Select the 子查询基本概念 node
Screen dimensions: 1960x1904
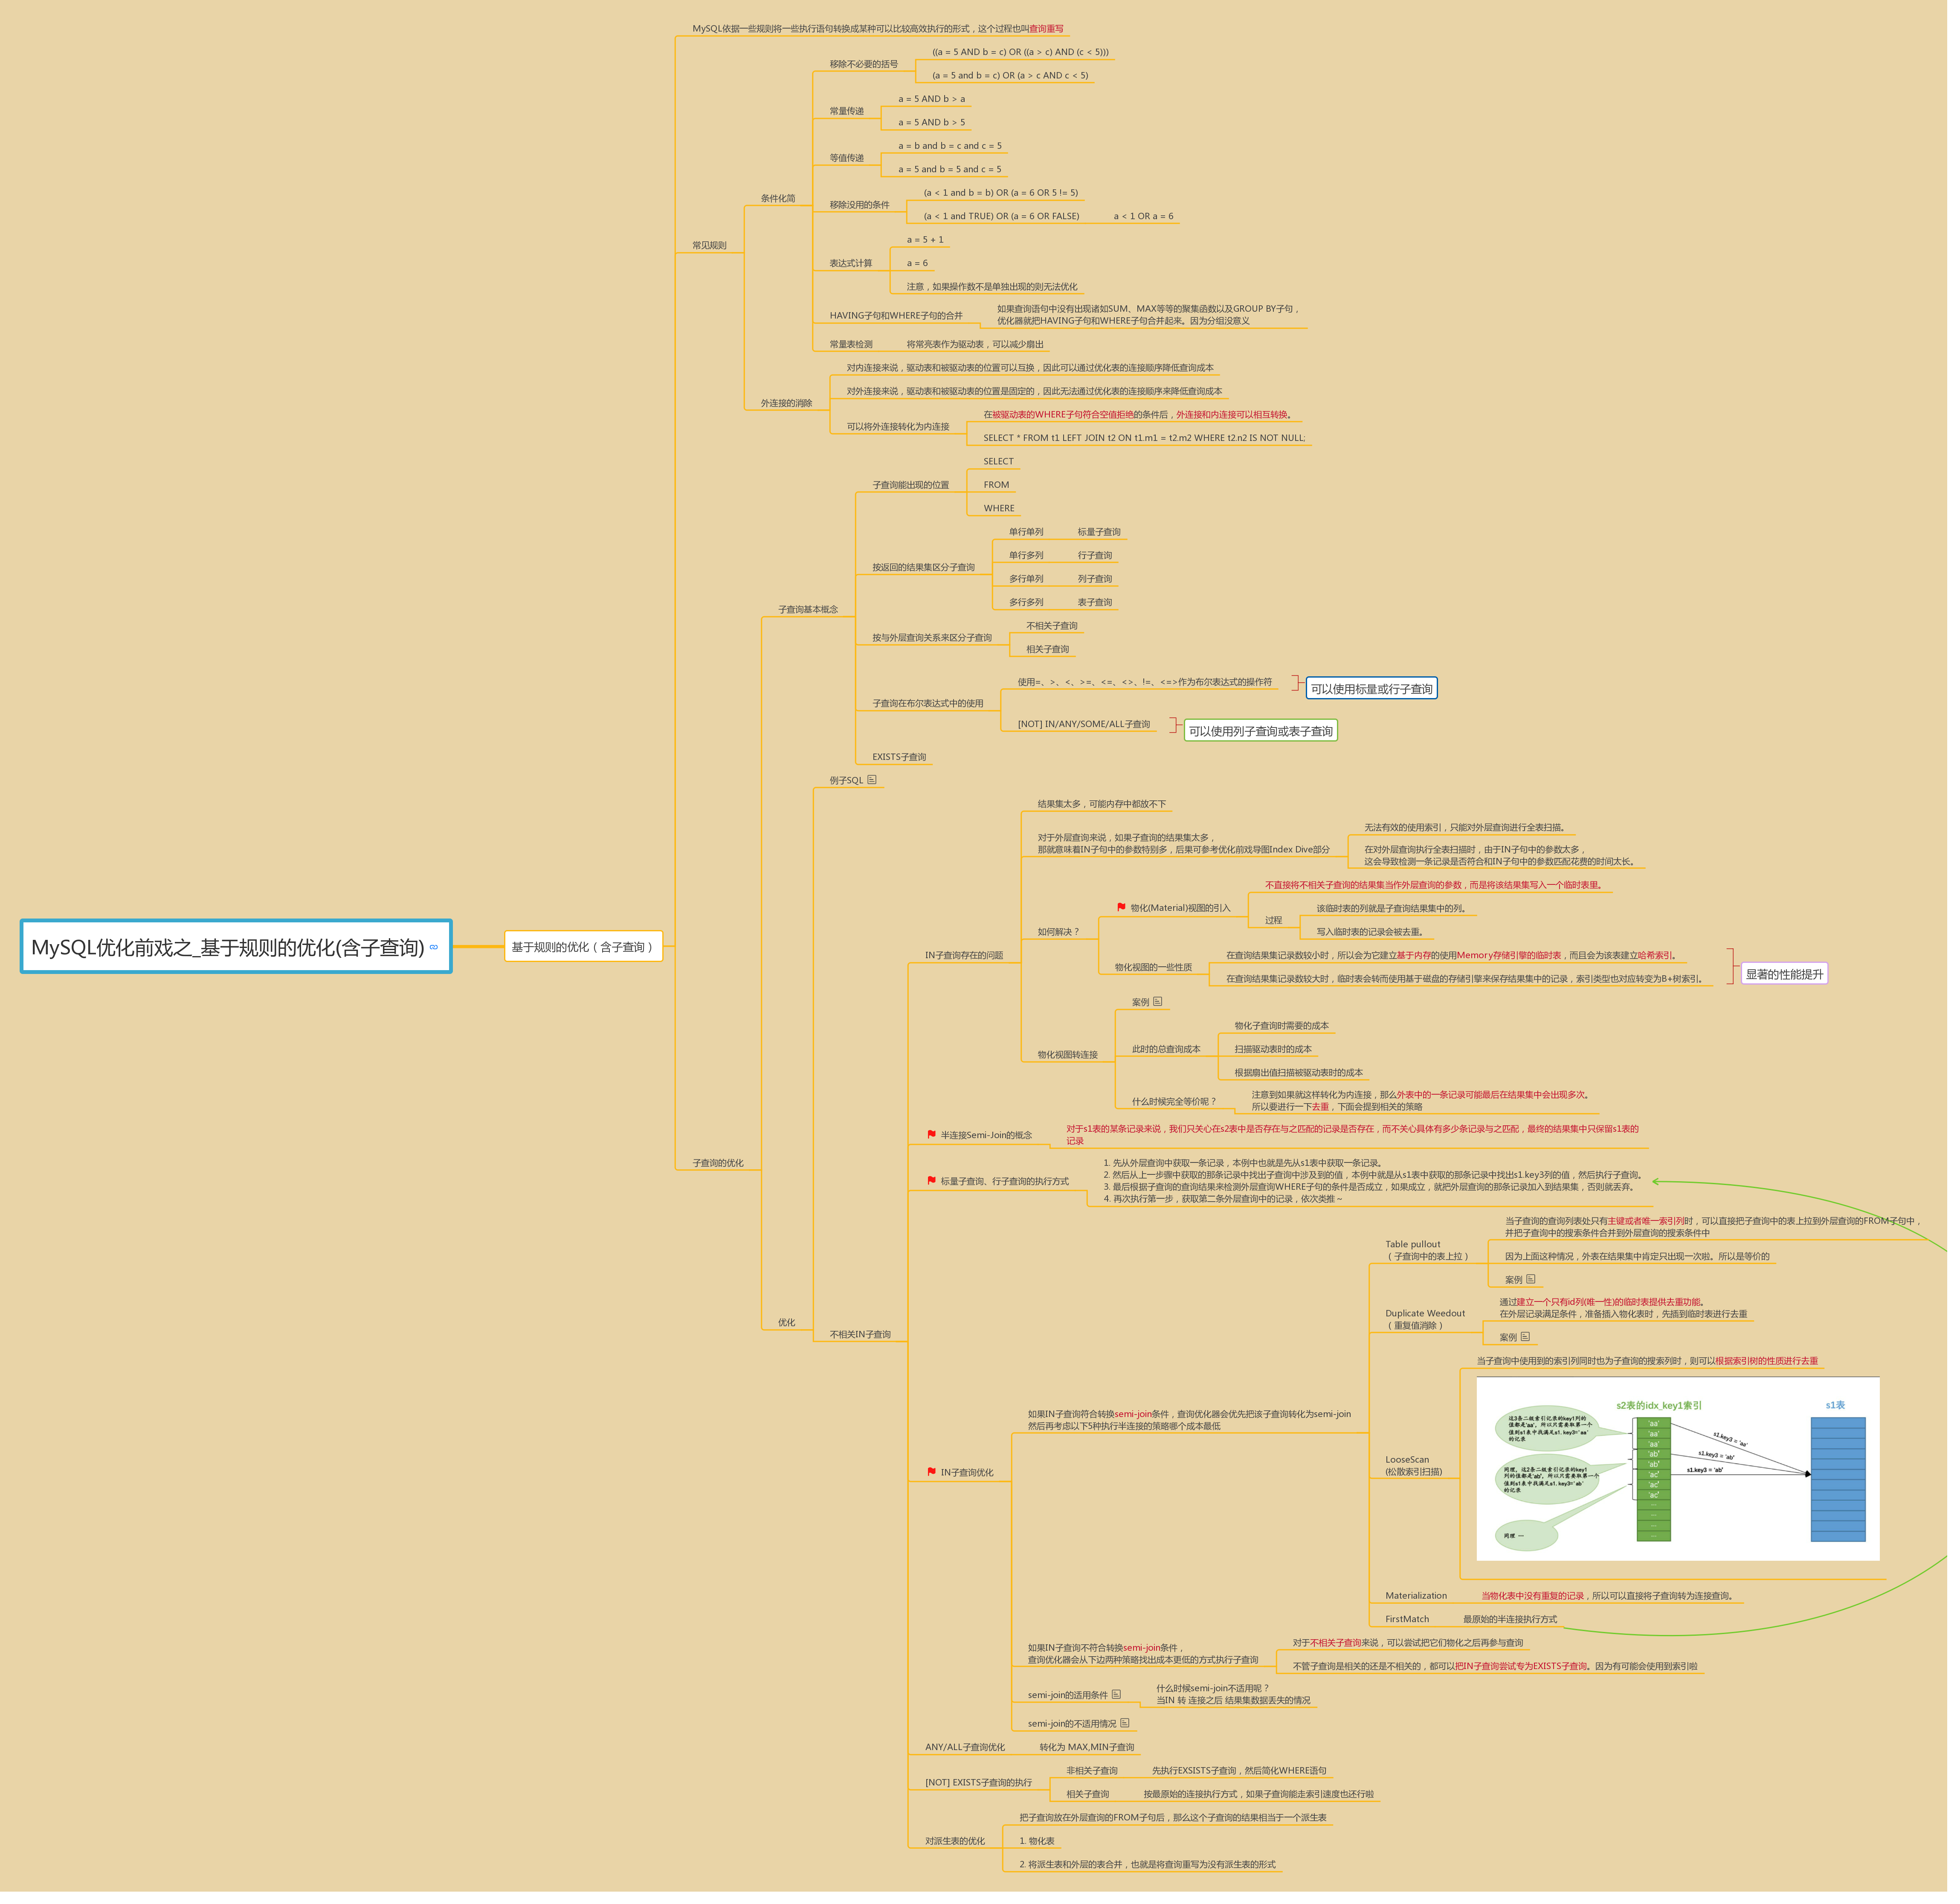(x=813, y=613)
